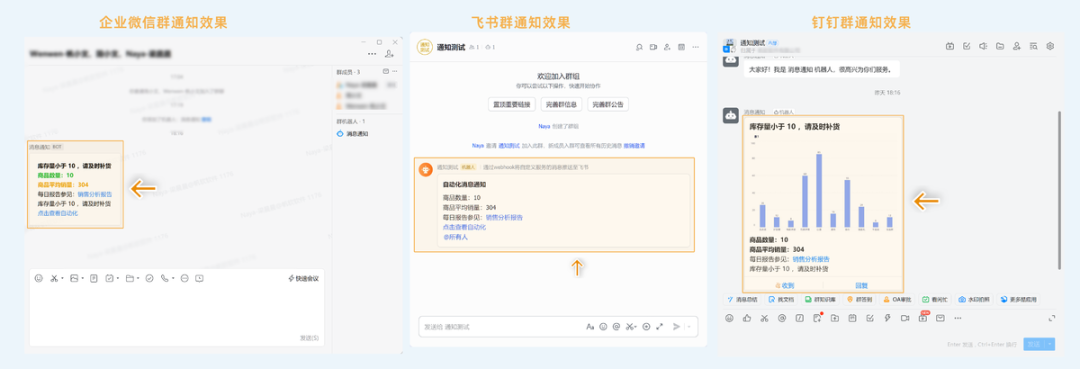This screenshot has height=369, width=1080.
Task: Click the Feishu send arrow icon
Action: point(676,326)
